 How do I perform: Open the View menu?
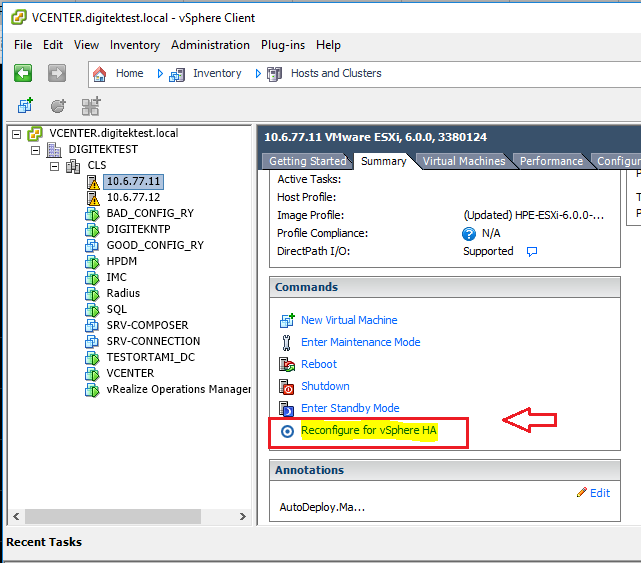click(86, 45)
